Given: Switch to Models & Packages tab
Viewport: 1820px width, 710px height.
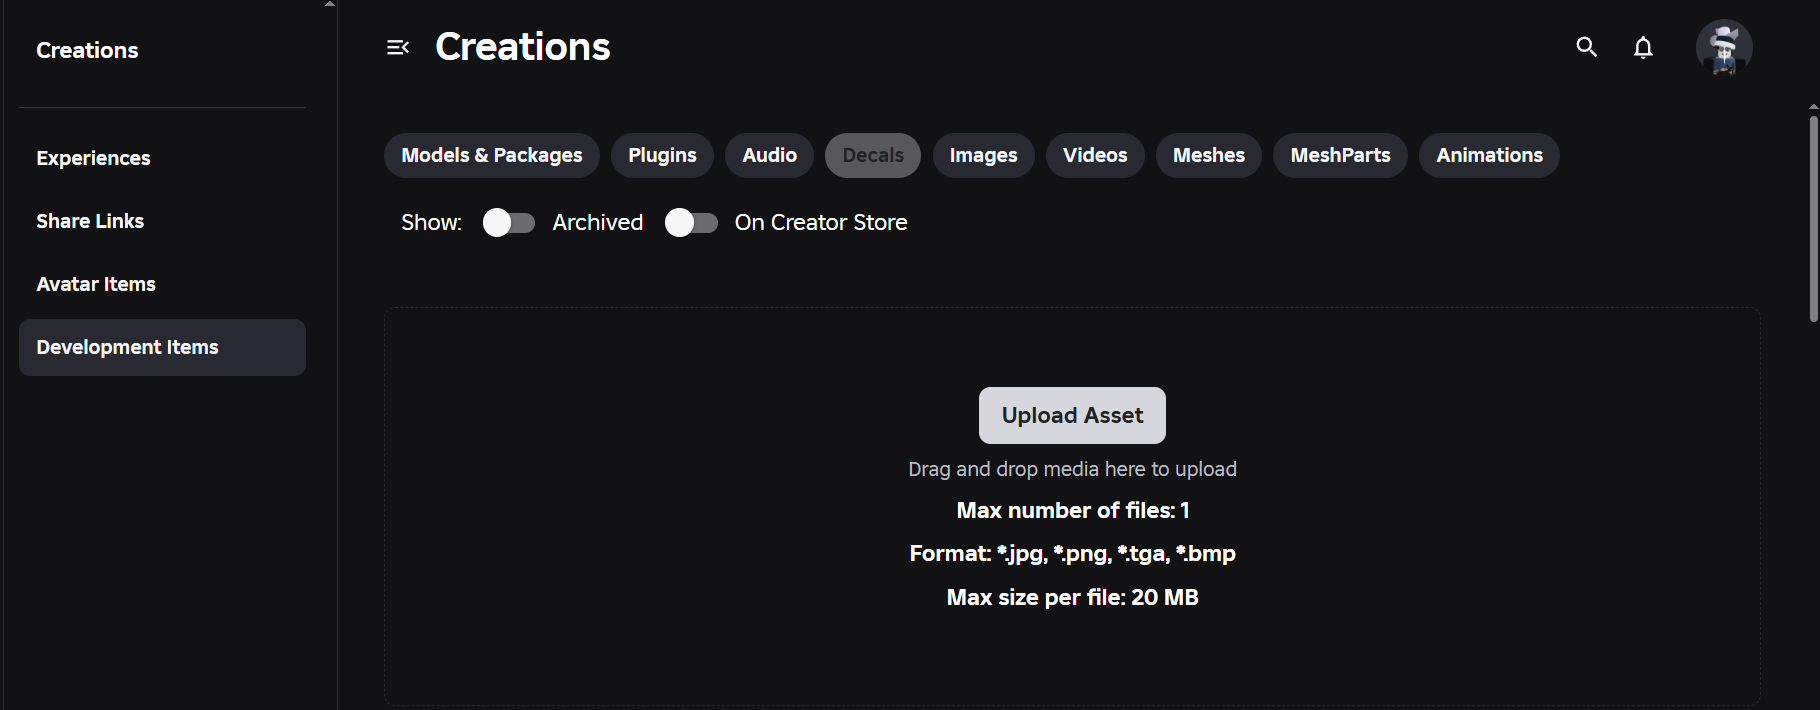Looking at the screenshot, I should pyautogui.click(x=492, y=155).
